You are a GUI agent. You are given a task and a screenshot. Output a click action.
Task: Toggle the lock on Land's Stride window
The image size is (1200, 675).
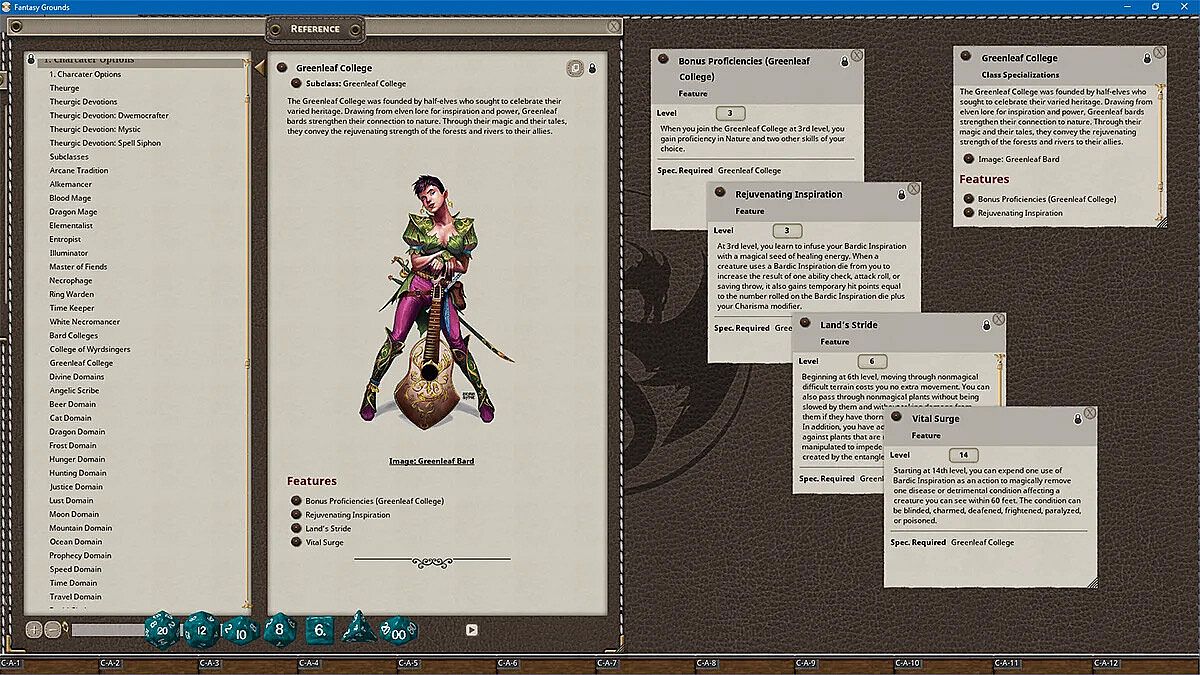(x=986, y=324)
